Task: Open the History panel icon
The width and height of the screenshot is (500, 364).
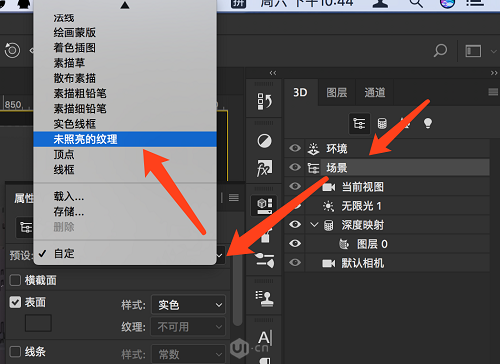Action: pos(265,101)
